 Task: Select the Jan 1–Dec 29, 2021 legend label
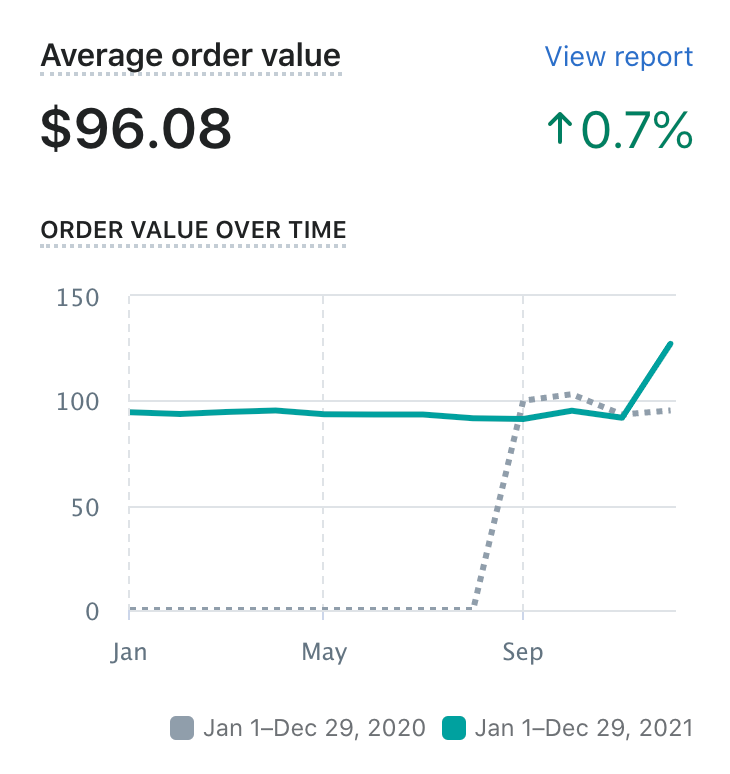584,728
